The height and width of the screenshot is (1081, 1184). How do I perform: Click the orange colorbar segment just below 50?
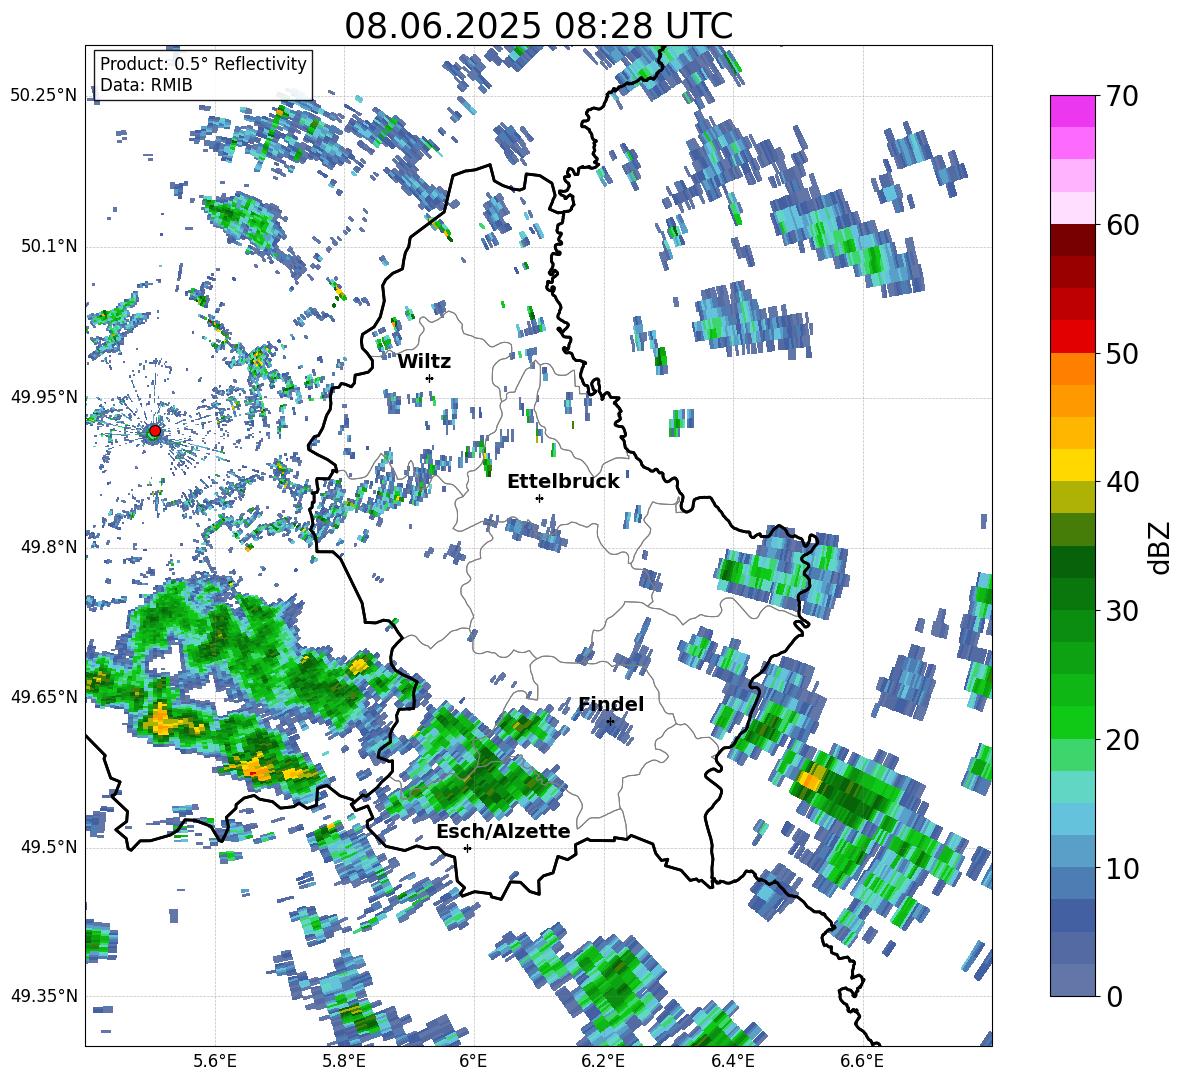pos(1072,368)
